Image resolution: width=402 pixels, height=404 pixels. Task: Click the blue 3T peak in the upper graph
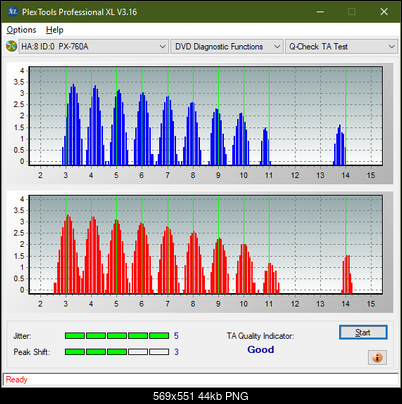(72, 125)
